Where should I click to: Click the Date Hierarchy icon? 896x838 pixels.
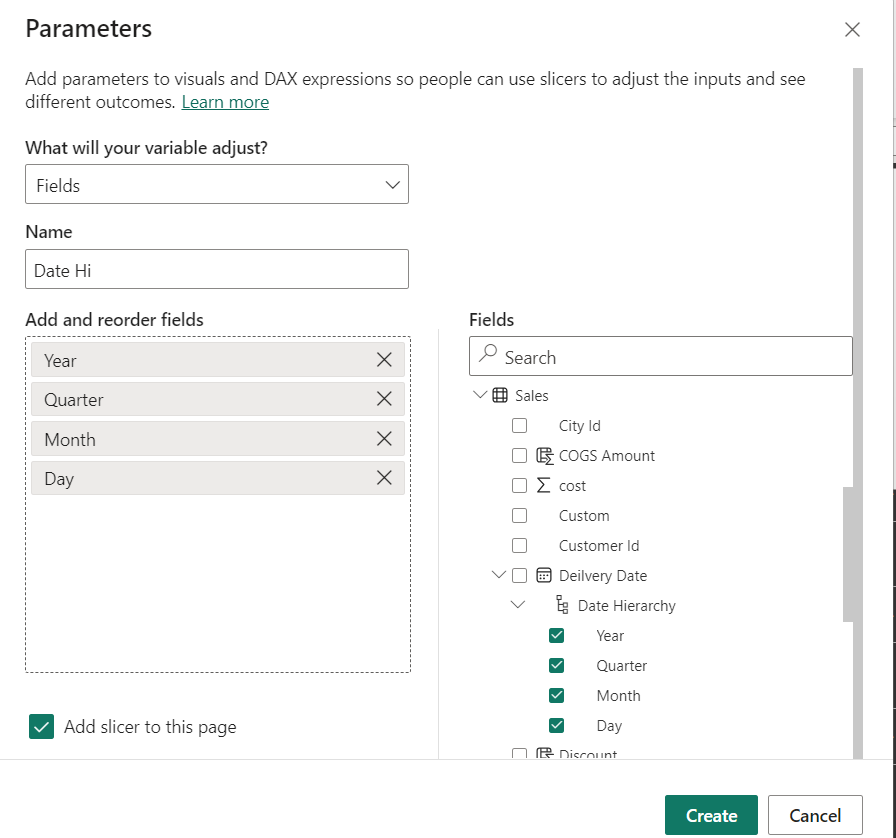(562, 605)
